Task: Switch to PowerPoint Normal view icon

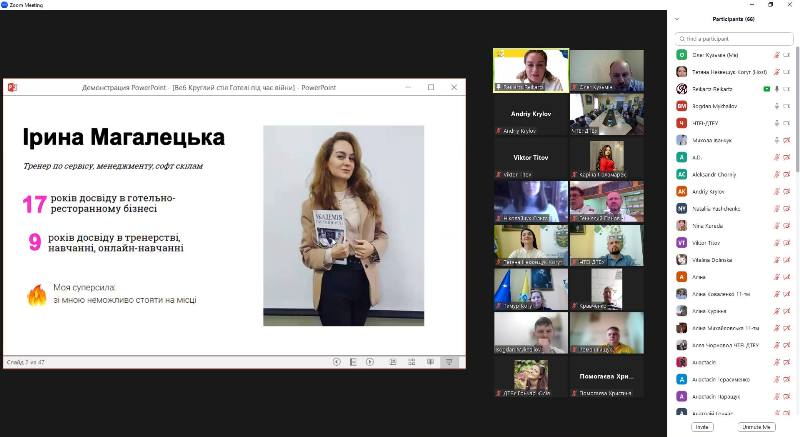Action: pos(393,362)
